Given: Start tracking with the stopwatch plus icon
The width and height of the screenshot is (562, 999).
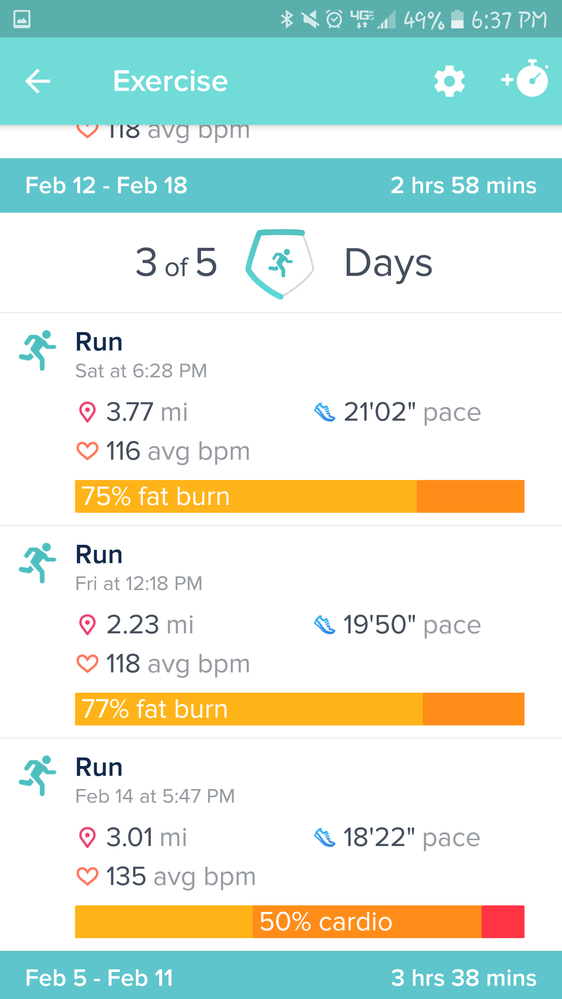Looking at the screenshot, I should point(525,80).
